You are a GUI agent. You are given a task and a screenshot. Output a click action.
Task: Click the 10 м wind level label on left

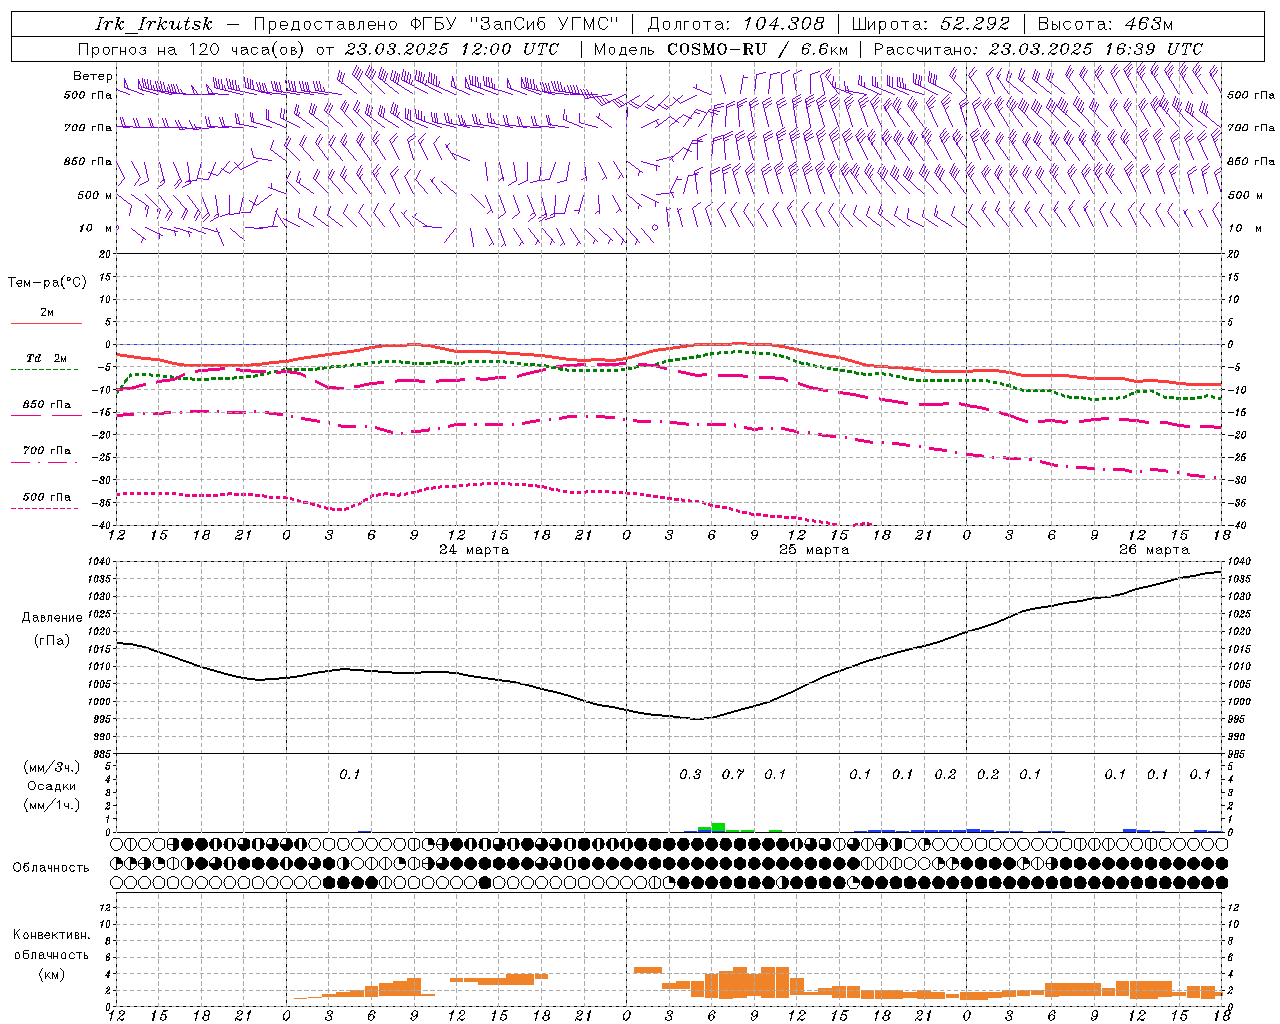tap(95, 228)
